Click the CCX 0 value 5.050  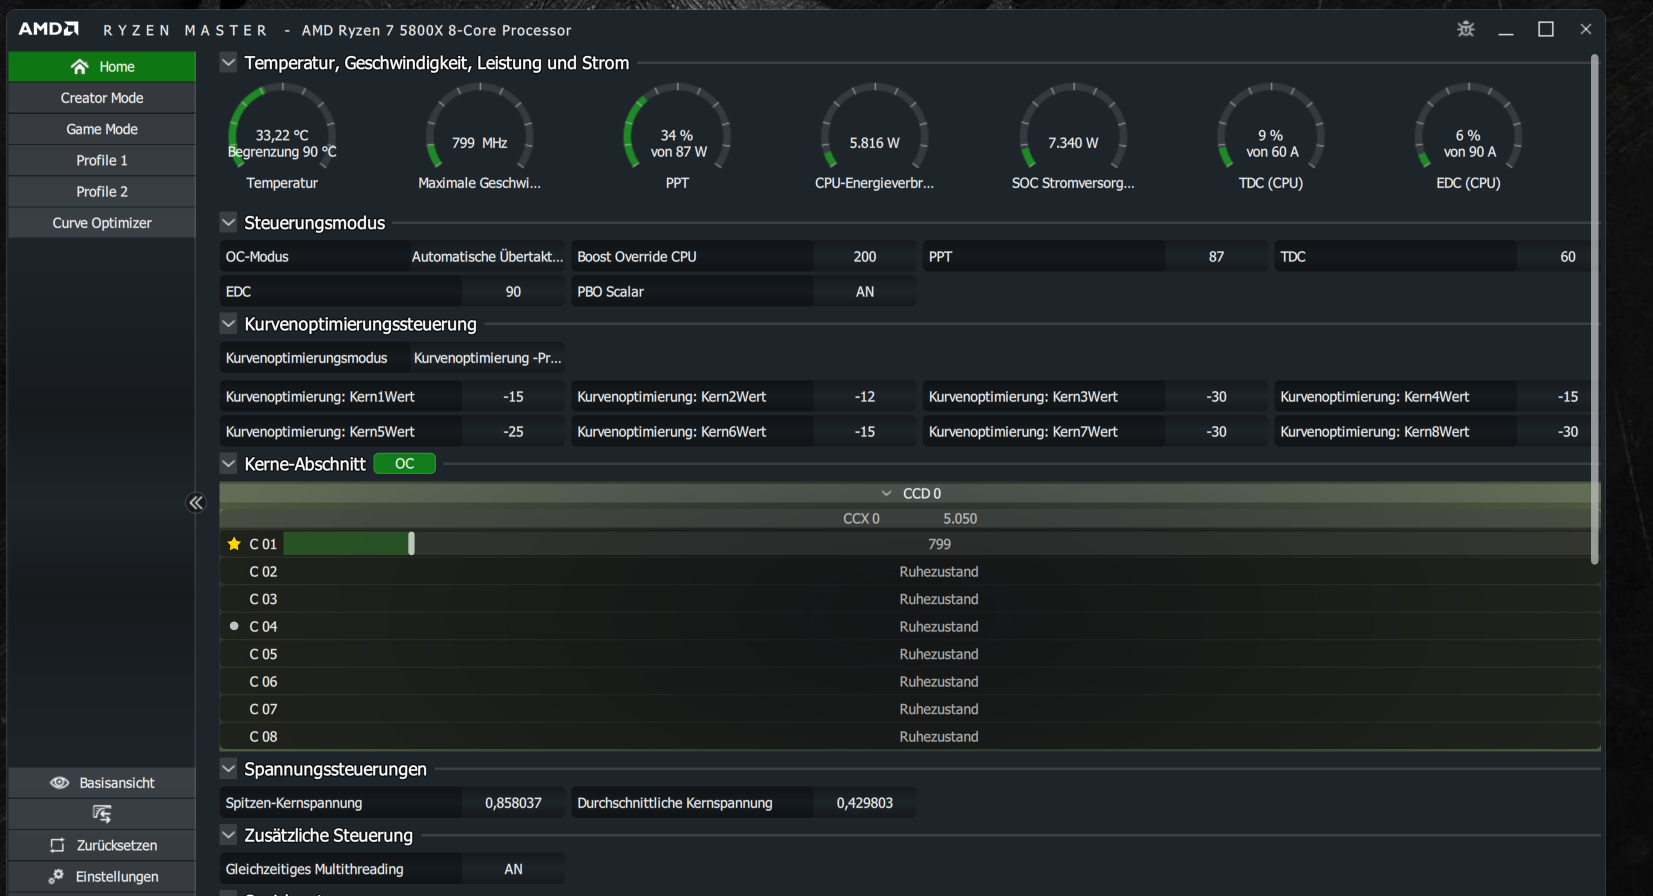(x=960, y=519)
